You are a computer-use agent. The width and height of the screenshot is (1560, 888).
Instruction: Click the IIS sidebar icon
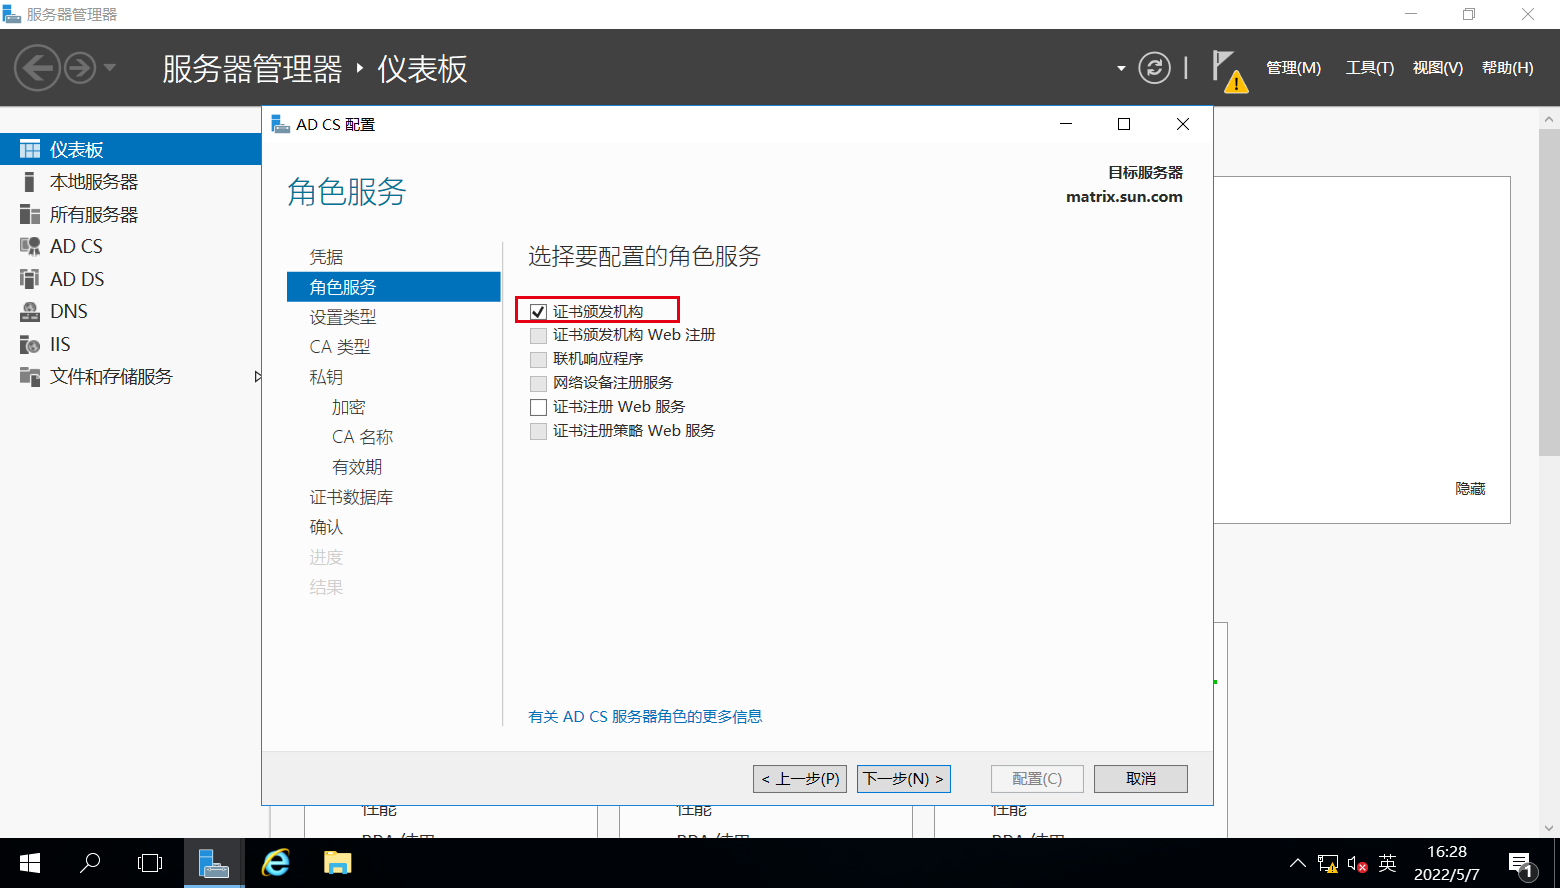click(x=30, y=344)
